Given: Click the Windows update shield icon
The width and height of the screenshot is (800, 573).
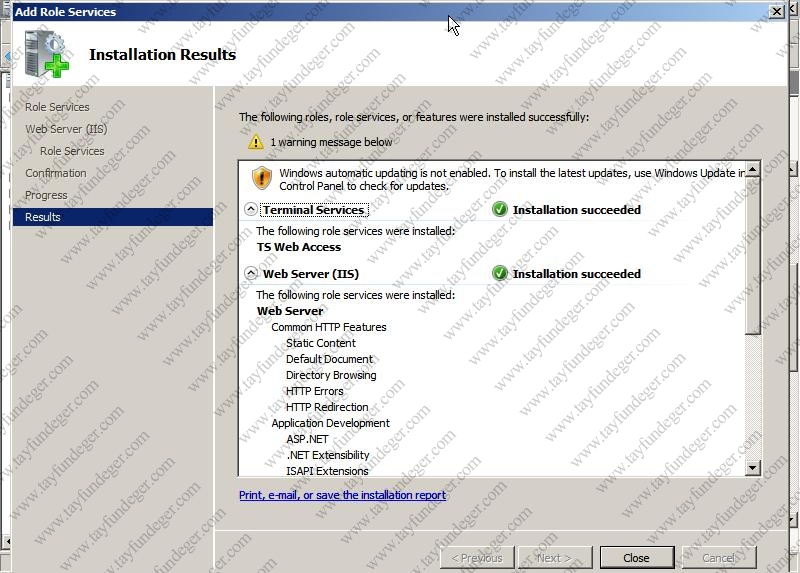Looking at the screenshot, I should [x=262, y=178].
